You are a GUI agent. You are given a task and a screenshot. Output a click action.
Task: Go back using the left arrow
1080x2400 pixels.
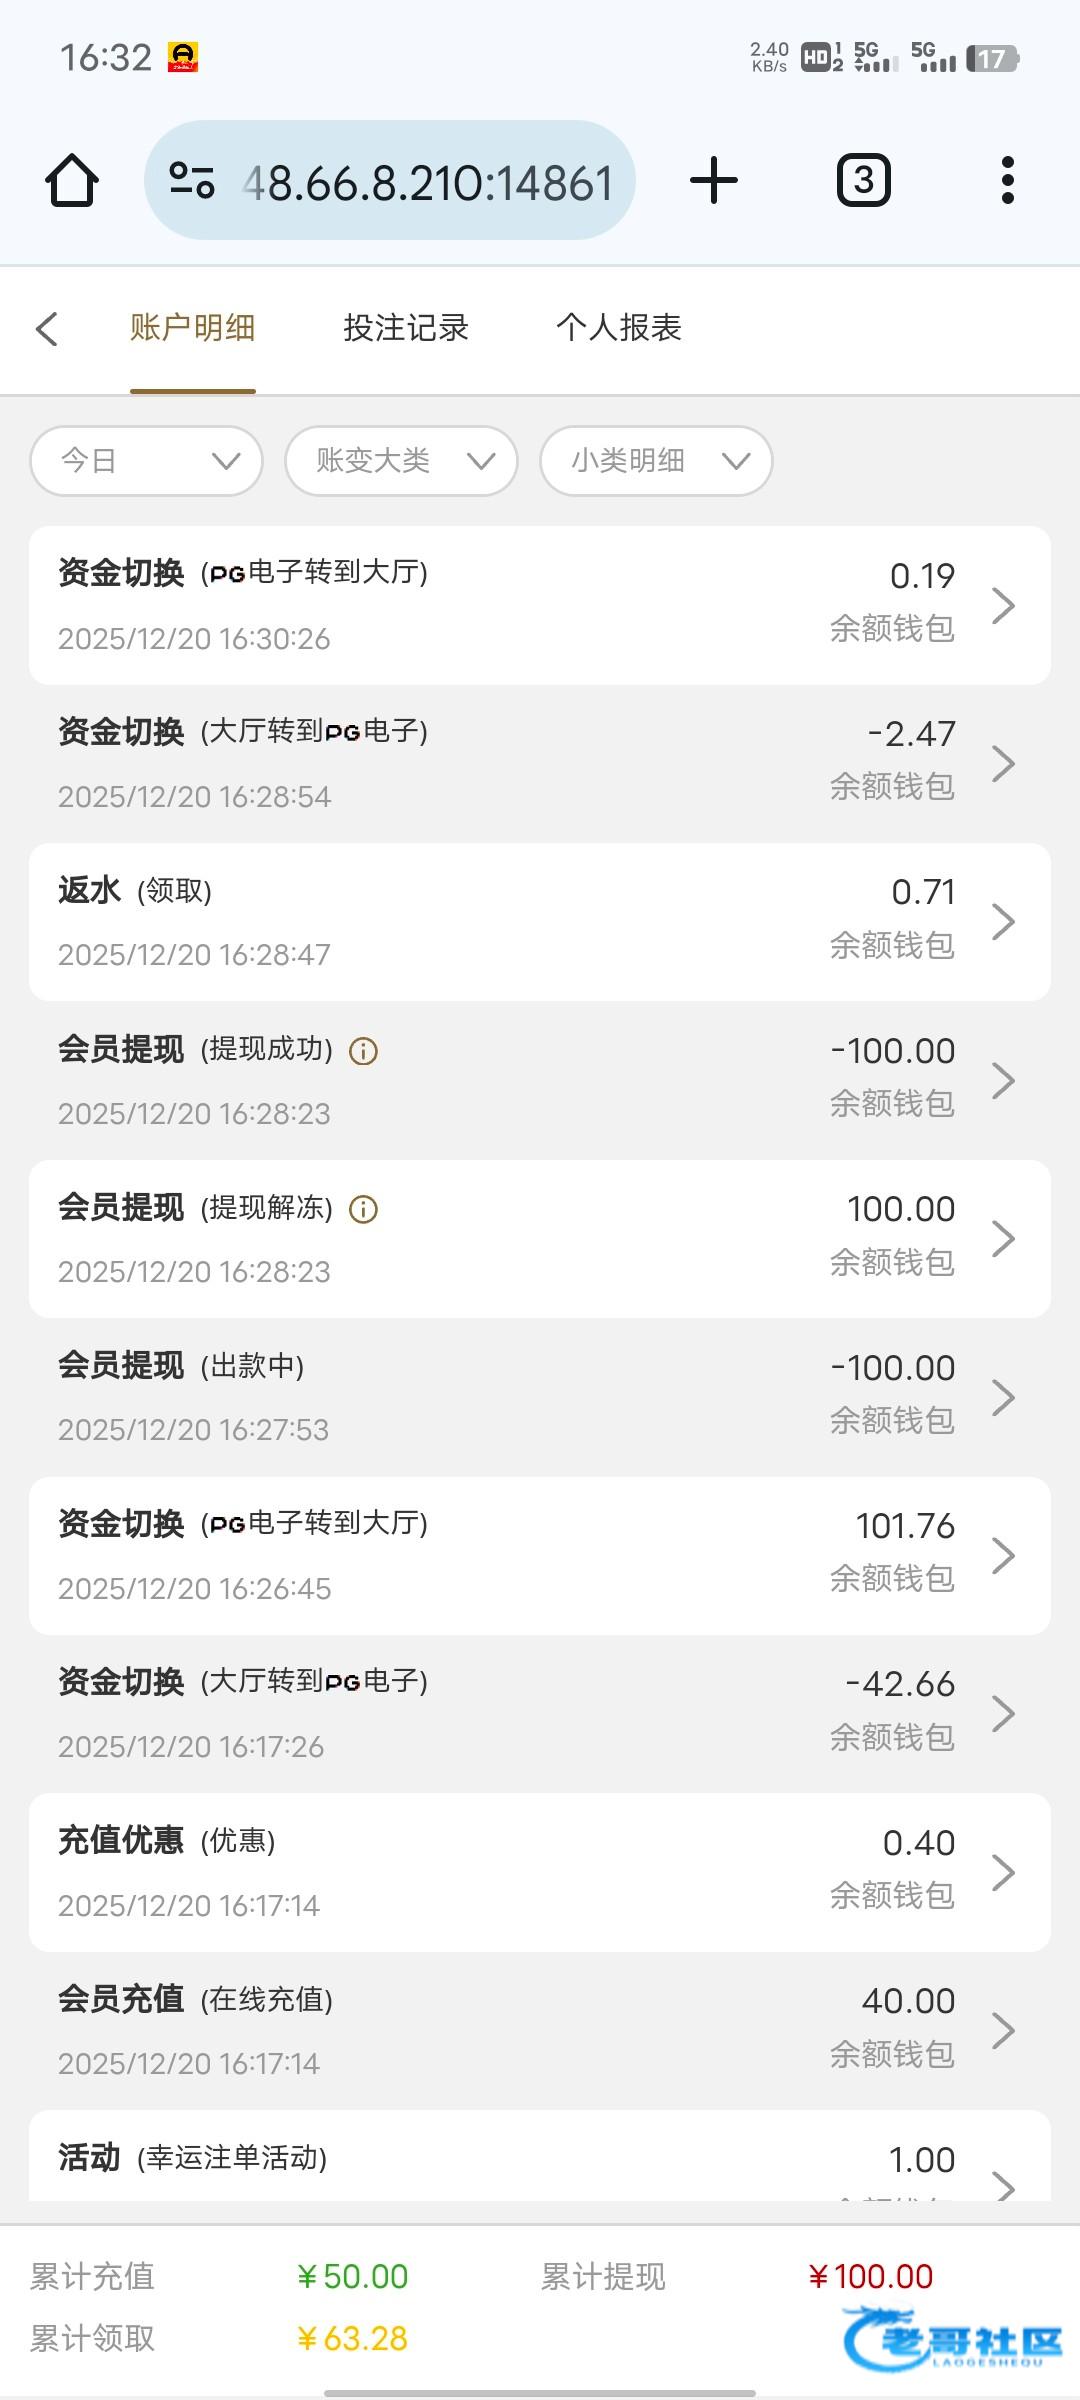point(47,328)
